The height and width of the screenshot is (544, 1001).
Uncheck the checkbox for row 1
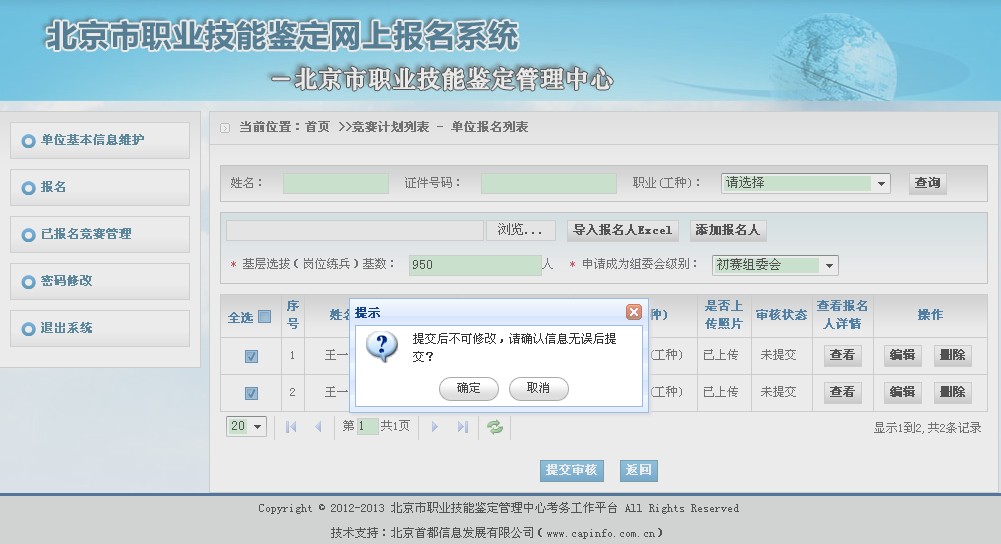[x=251, y=356]
